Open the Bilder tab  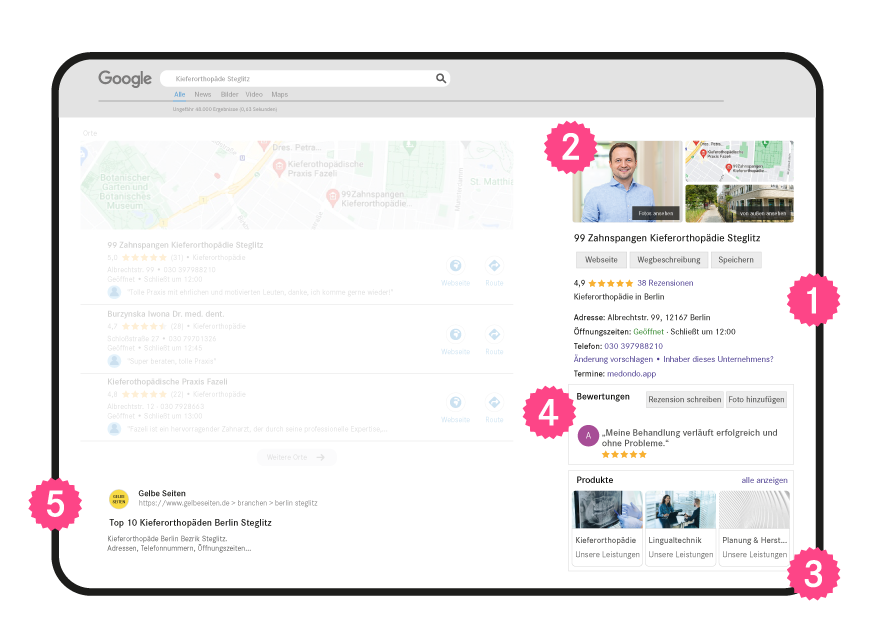pyautogui.click(x=229, y=94)
